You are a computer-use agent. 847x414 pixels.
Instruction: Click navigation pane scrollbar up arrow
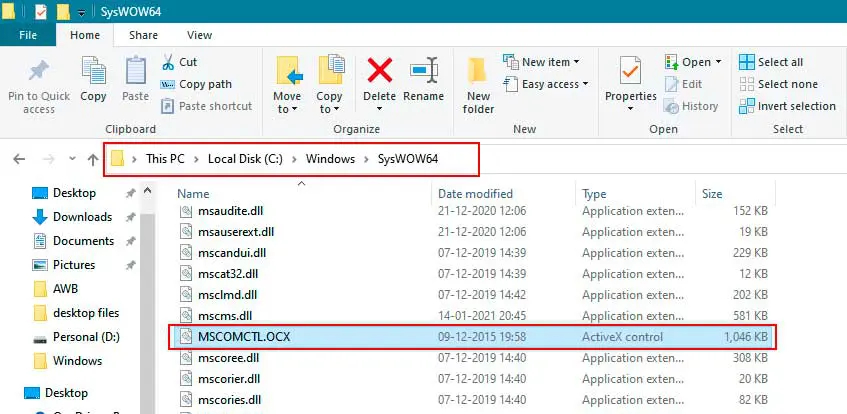[x=147, y=191]
